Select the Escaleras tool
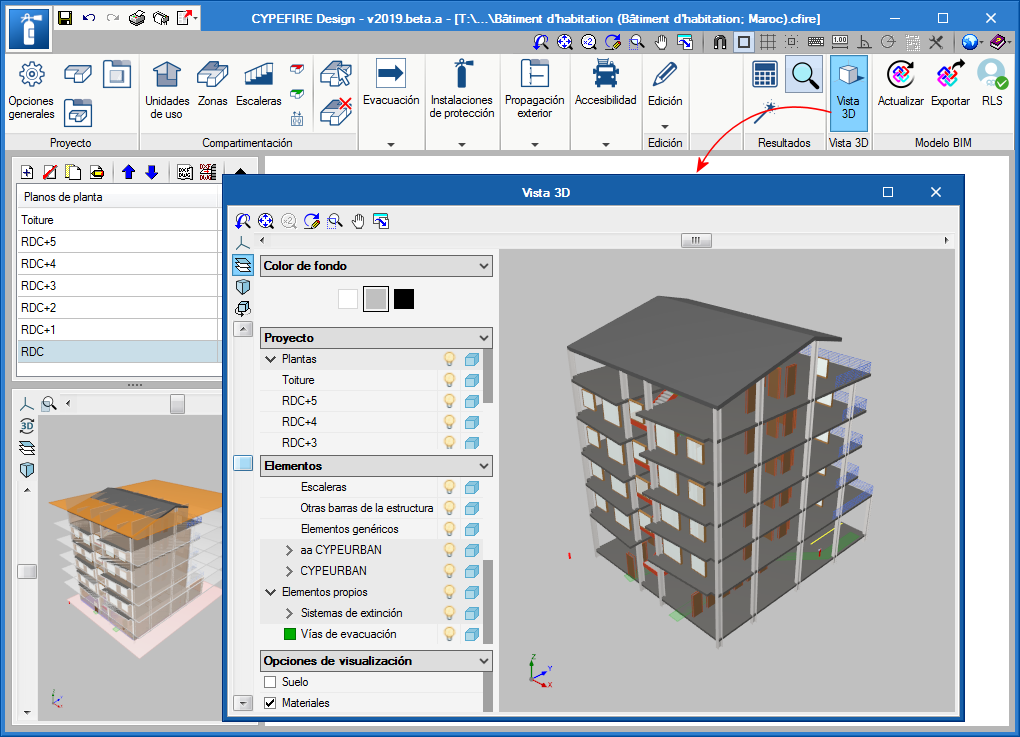Image resolution: width=1020 pixels, height=737 pixels. pos(258,84)
